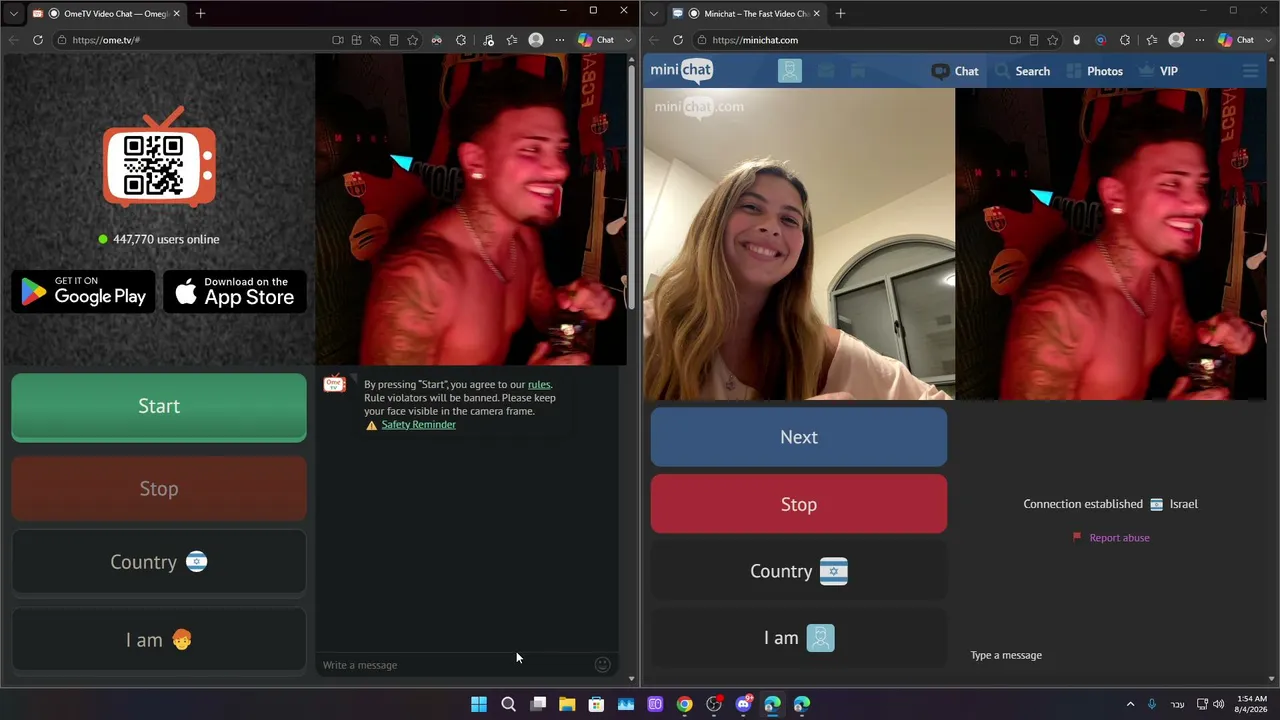Open the OmeTV rules link
This screenshot has height=720, width=1280.
coord(539,384)
